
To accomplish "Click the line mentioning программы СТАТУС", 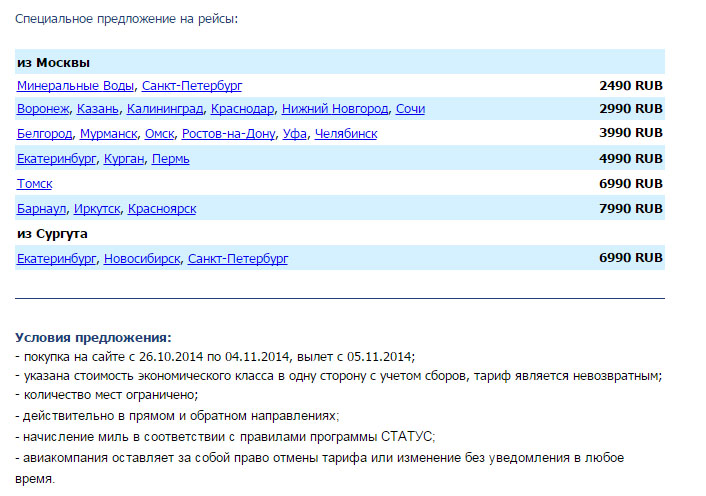I will click(225, 437).
